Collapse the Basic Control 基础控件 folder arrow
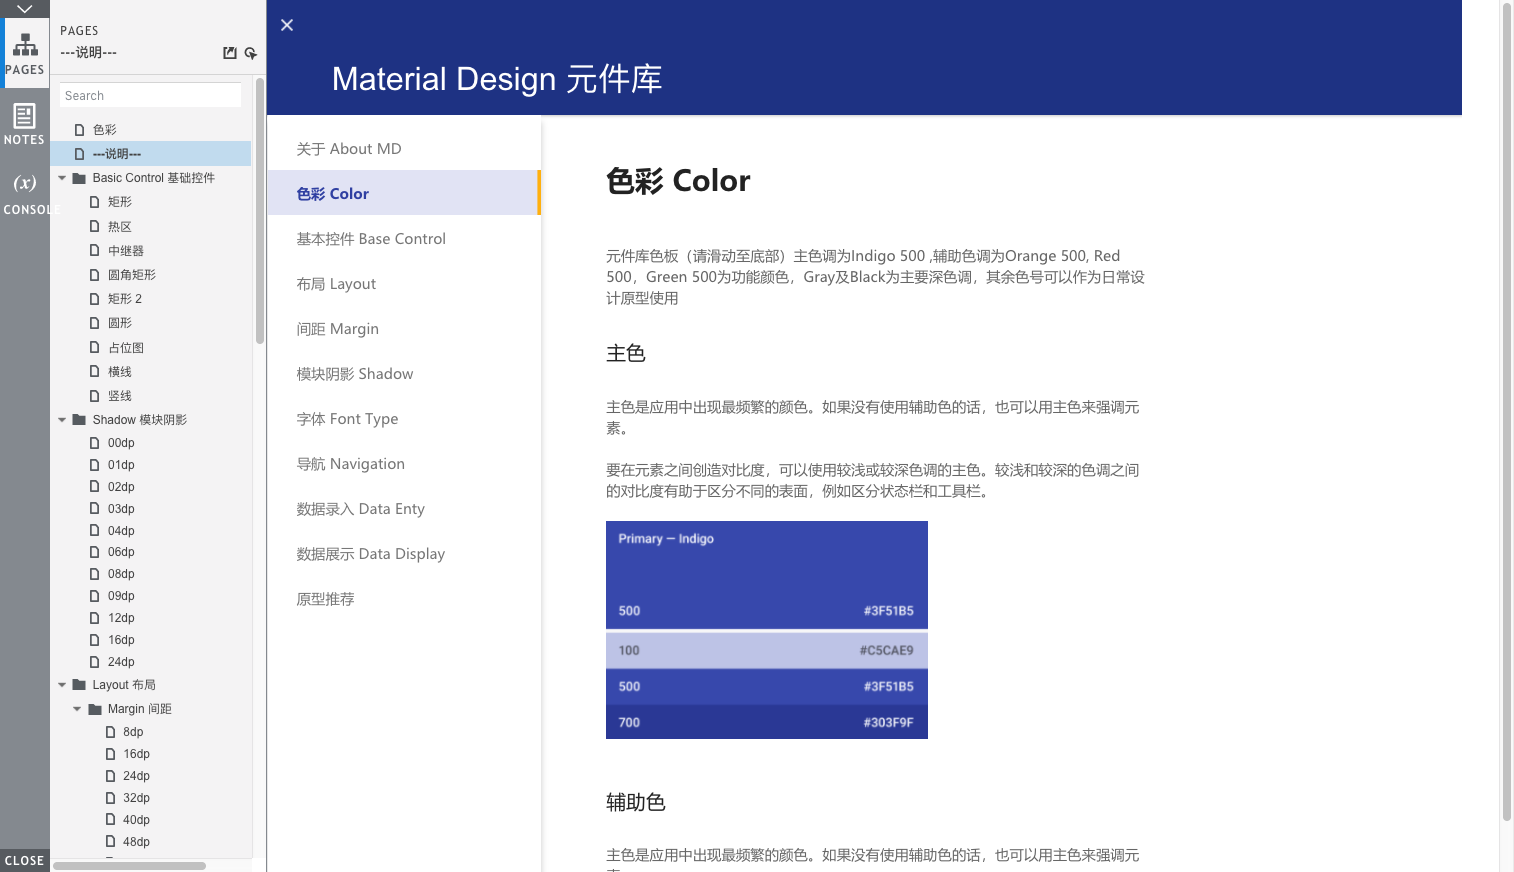 coord(62,178)
